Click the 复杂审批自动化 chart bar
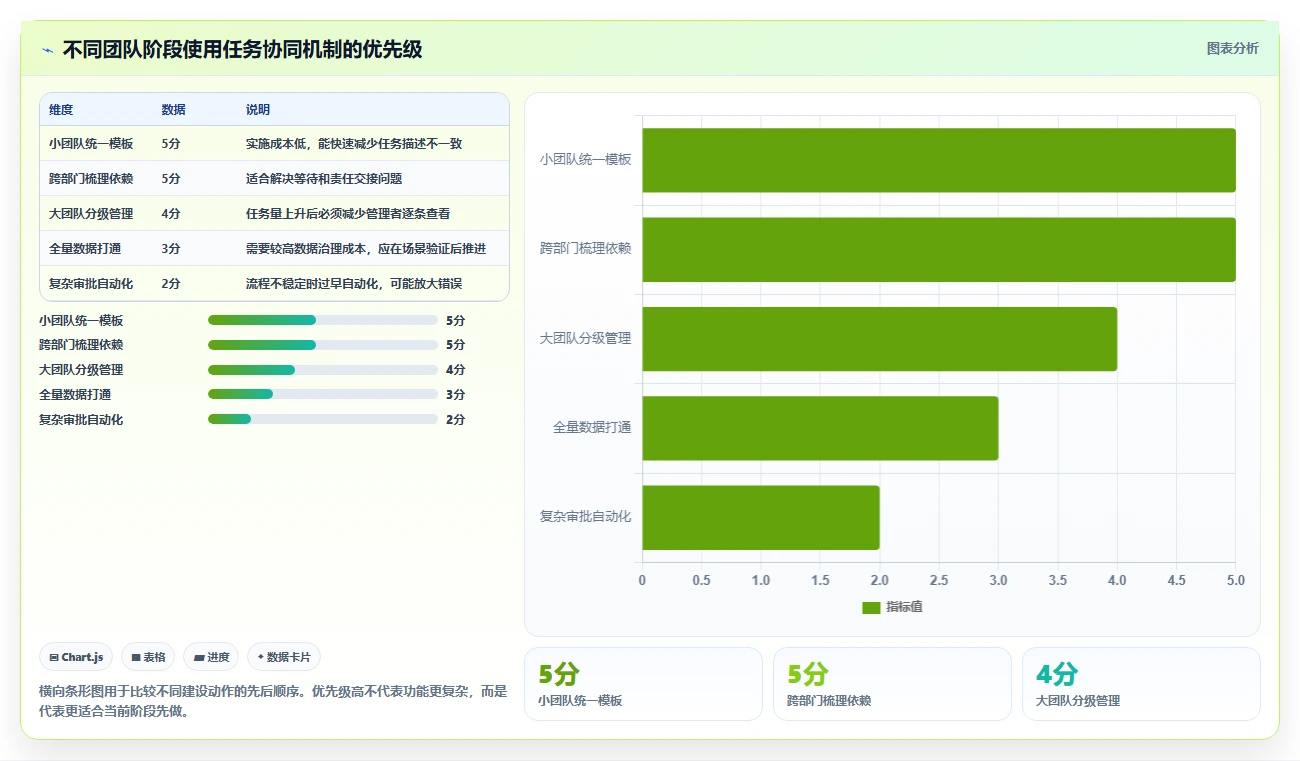The image size is (1300, 761). 761,518
